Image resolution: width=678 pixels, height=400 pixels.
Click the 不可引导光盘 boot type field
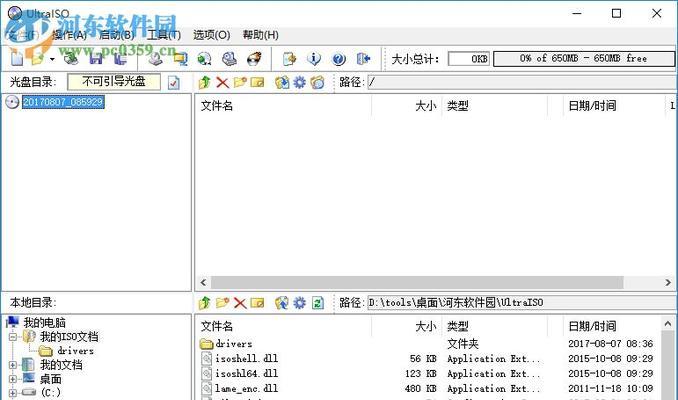coord(114,81)
